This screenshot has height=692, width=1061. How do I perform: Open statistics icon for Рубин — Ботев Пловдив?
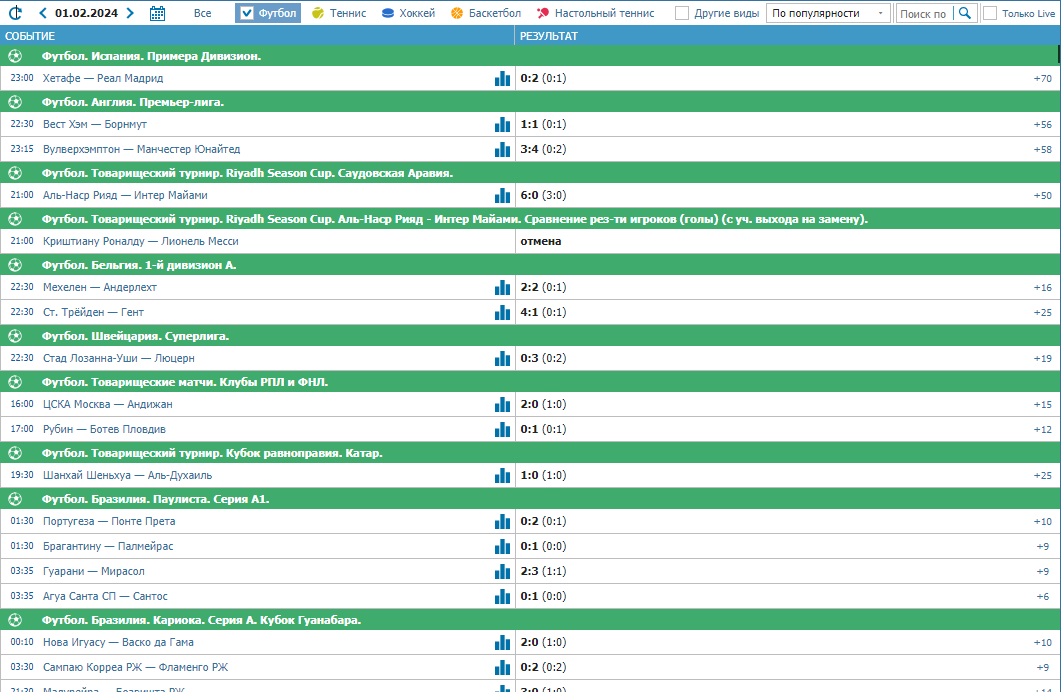click(502, 430)
